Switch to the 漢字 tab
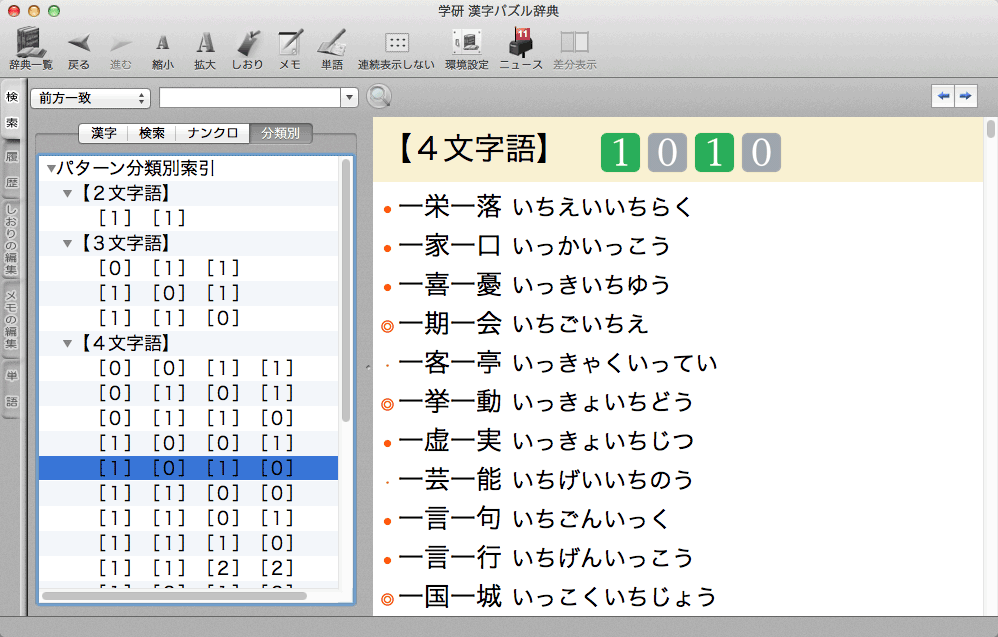The image size is (998, 637). click(x=104, y=133)
